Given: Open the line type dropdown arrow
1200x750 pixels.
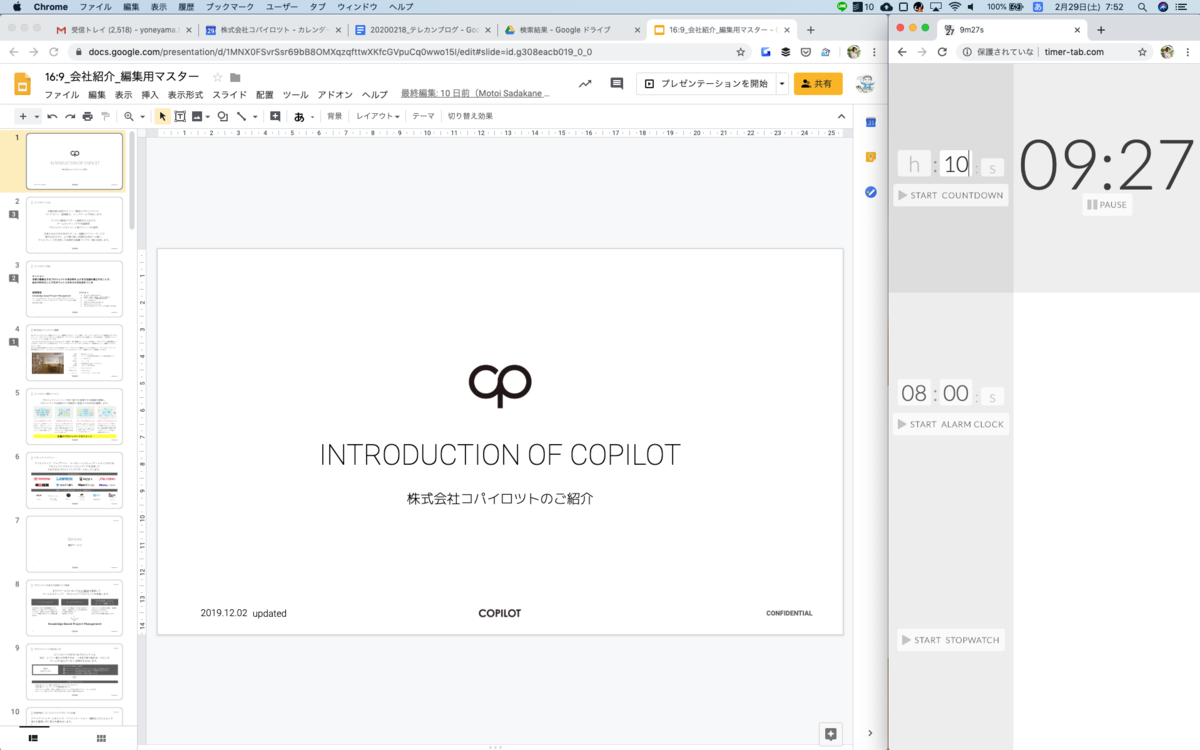Looking at the screenshot, I should coord(254,117).
